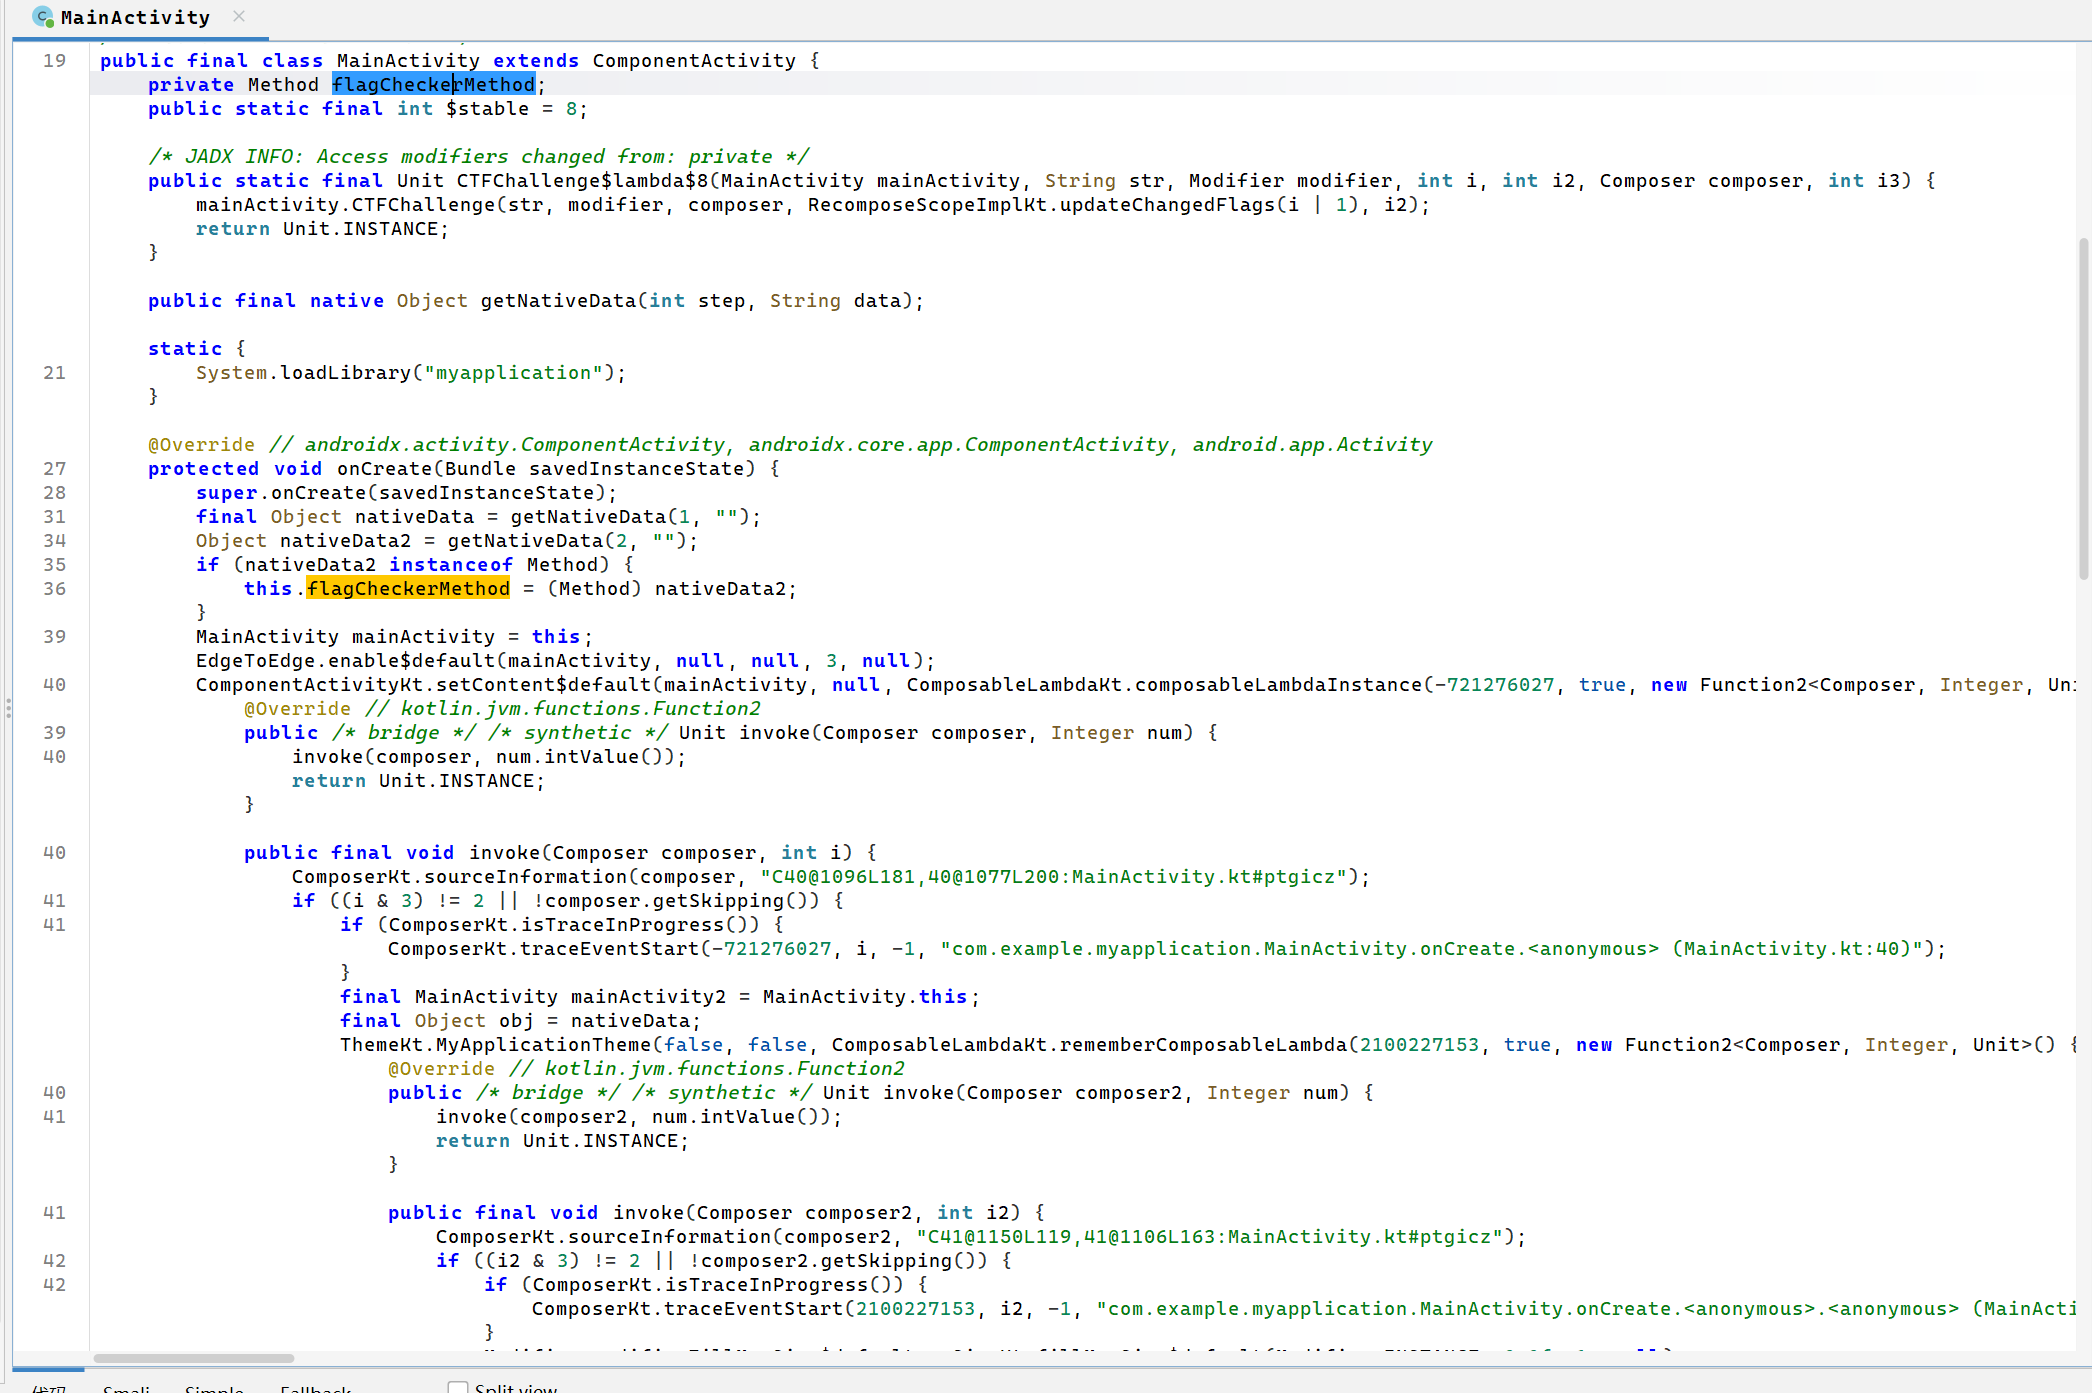Click the horizontal scrollbar thumb
The height and width of the screenshot is (1393, 2092).
click(x=193, y=1358)
